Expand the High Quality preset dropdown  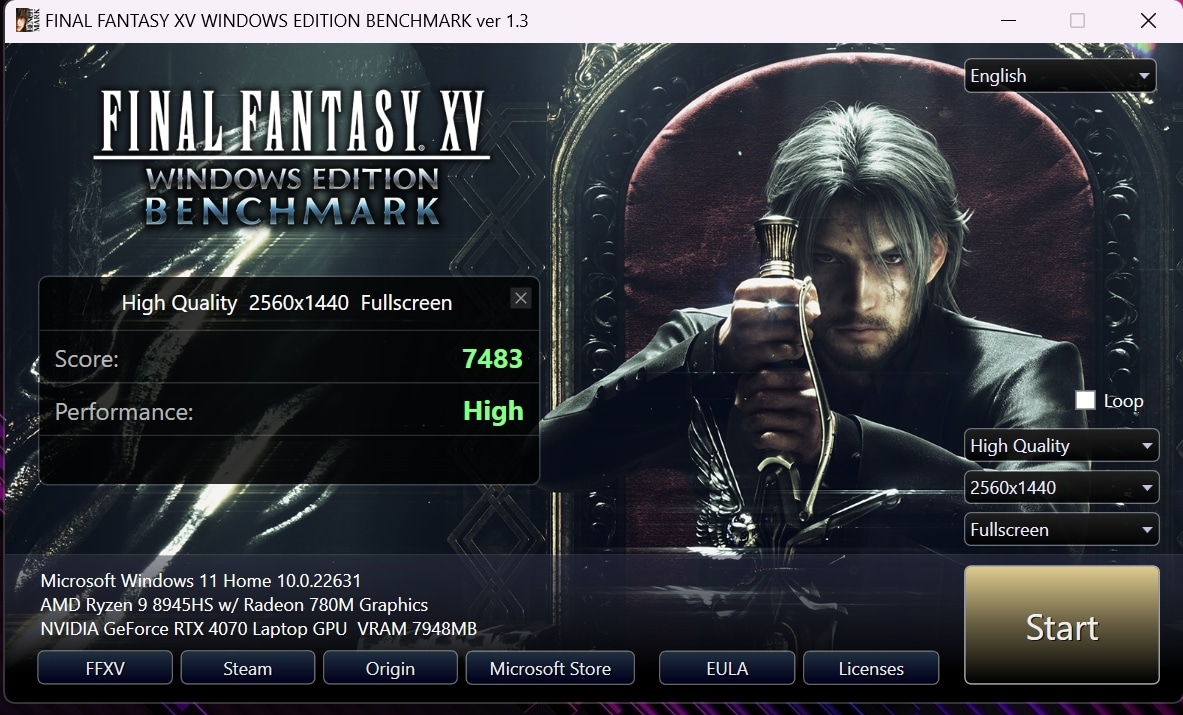[x=1061, y=446]
